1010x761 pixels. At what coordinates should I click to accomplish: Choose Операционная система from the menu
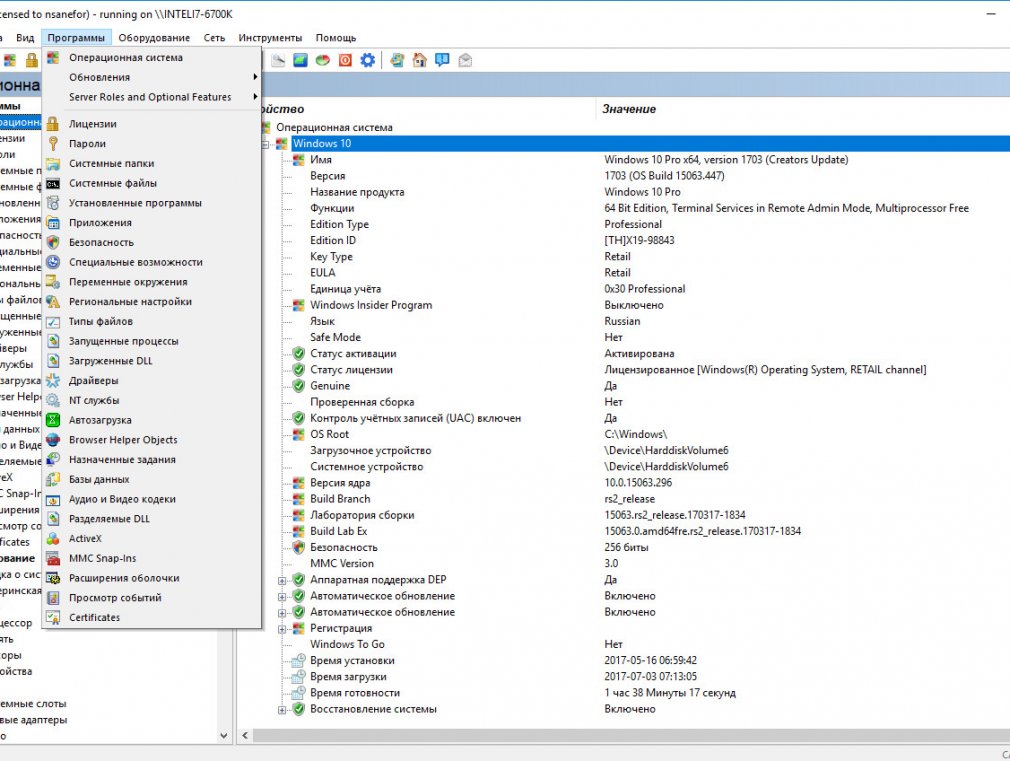click(x=152, y=57)
